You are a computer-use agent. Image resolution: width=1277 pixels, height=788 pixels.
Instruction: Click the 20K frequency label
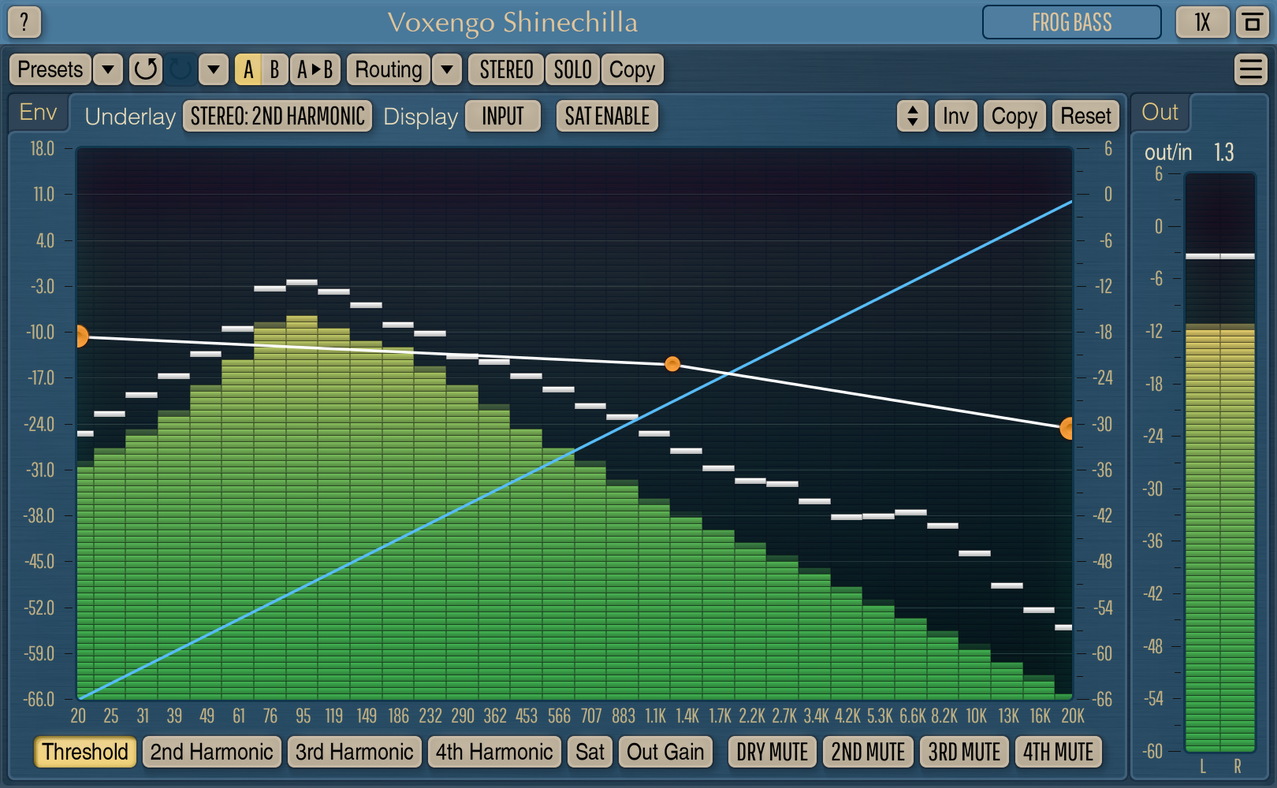(x=1072, y=716)
